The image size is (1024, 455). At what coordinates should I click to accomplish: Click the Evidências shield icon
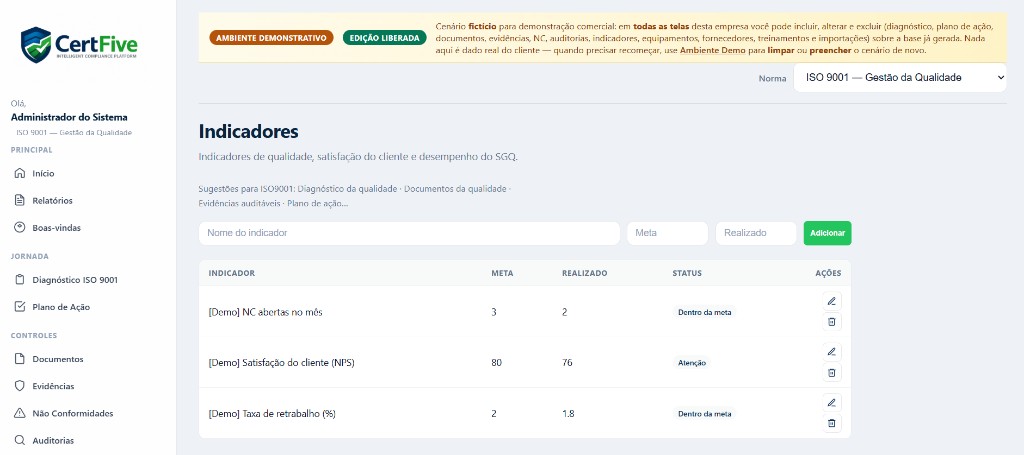click(x=20, y=386)
